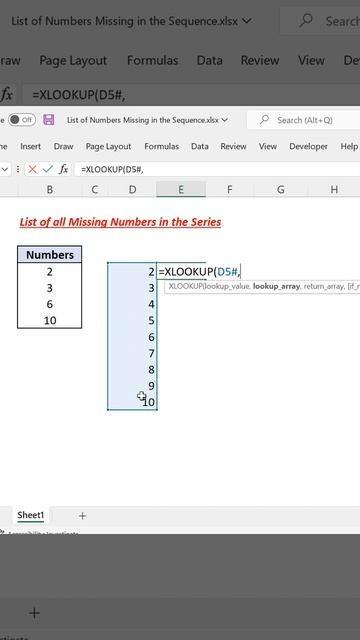
Task: Select column C header
Action: click(95, 189)
